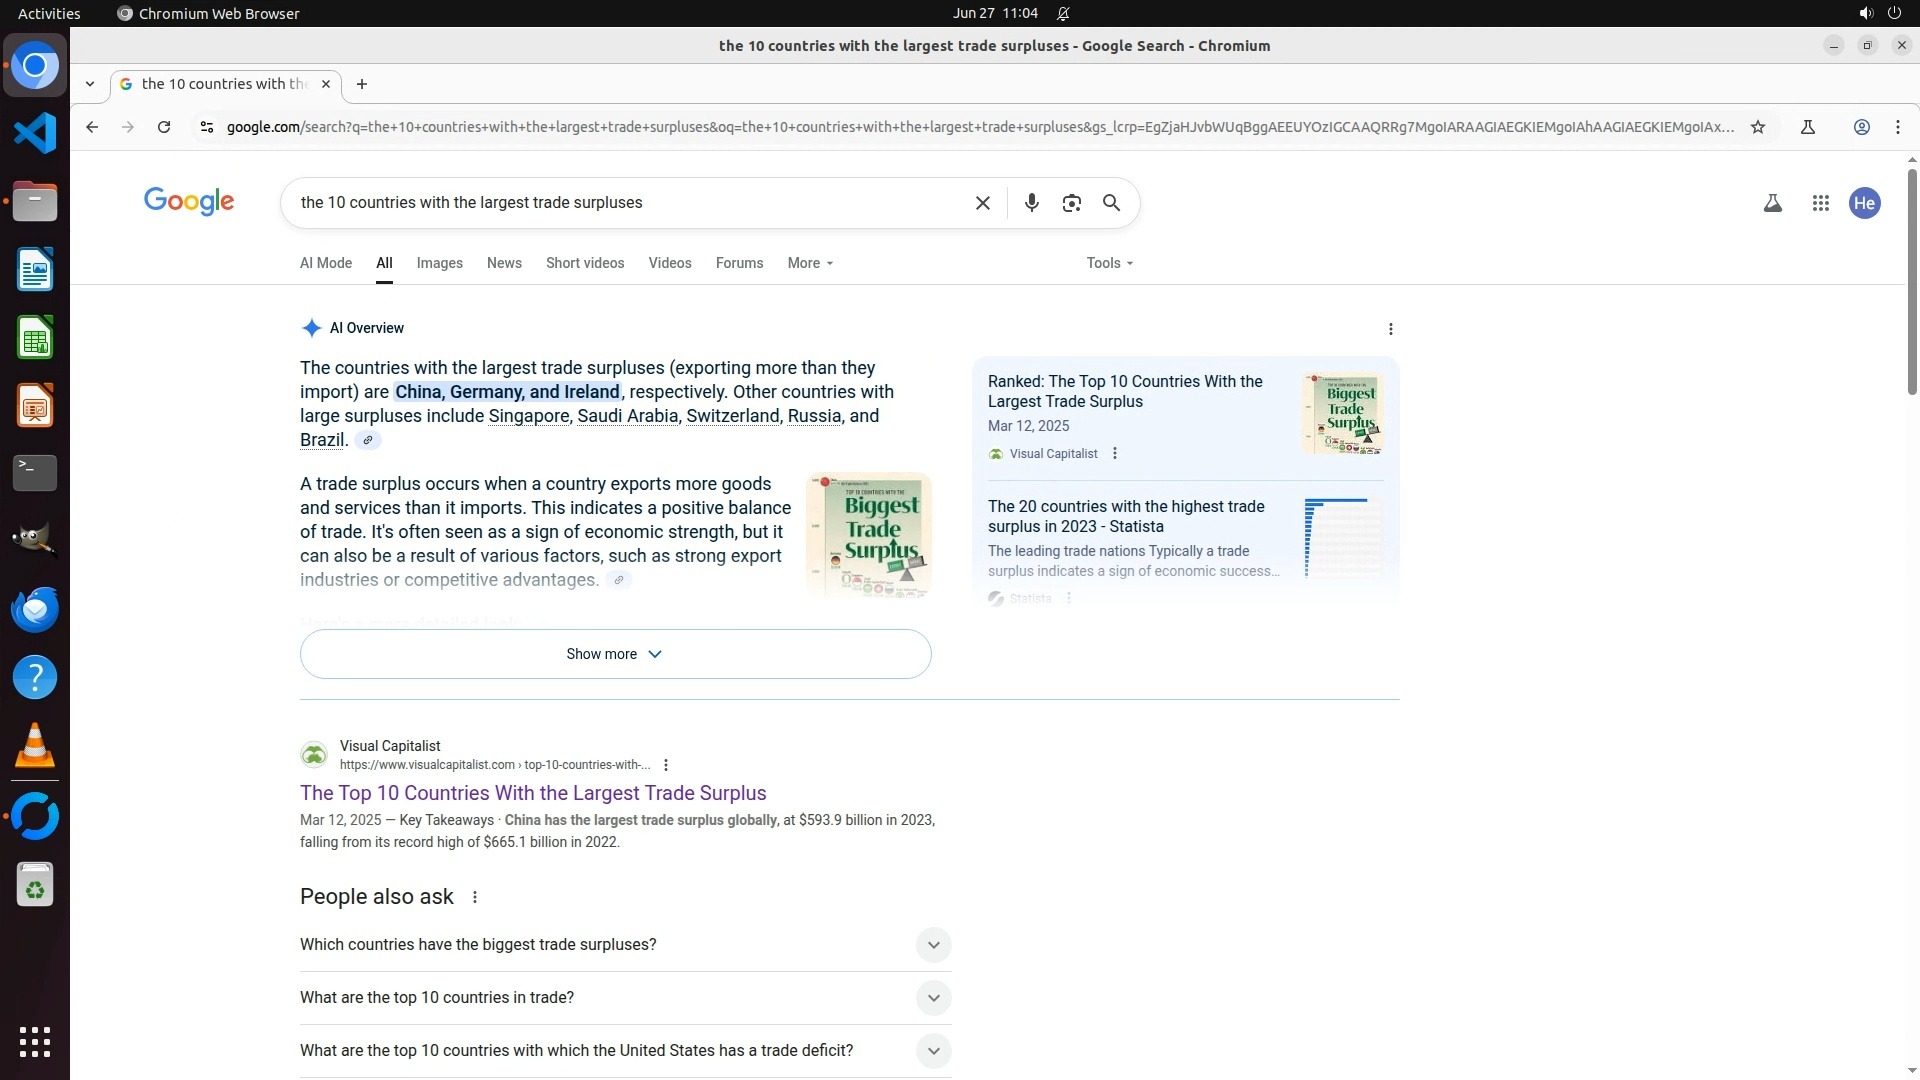Viewport: 1920px width, 1080px height.
Task: Switch to the Images tab
Action: (x=439, y=263)
